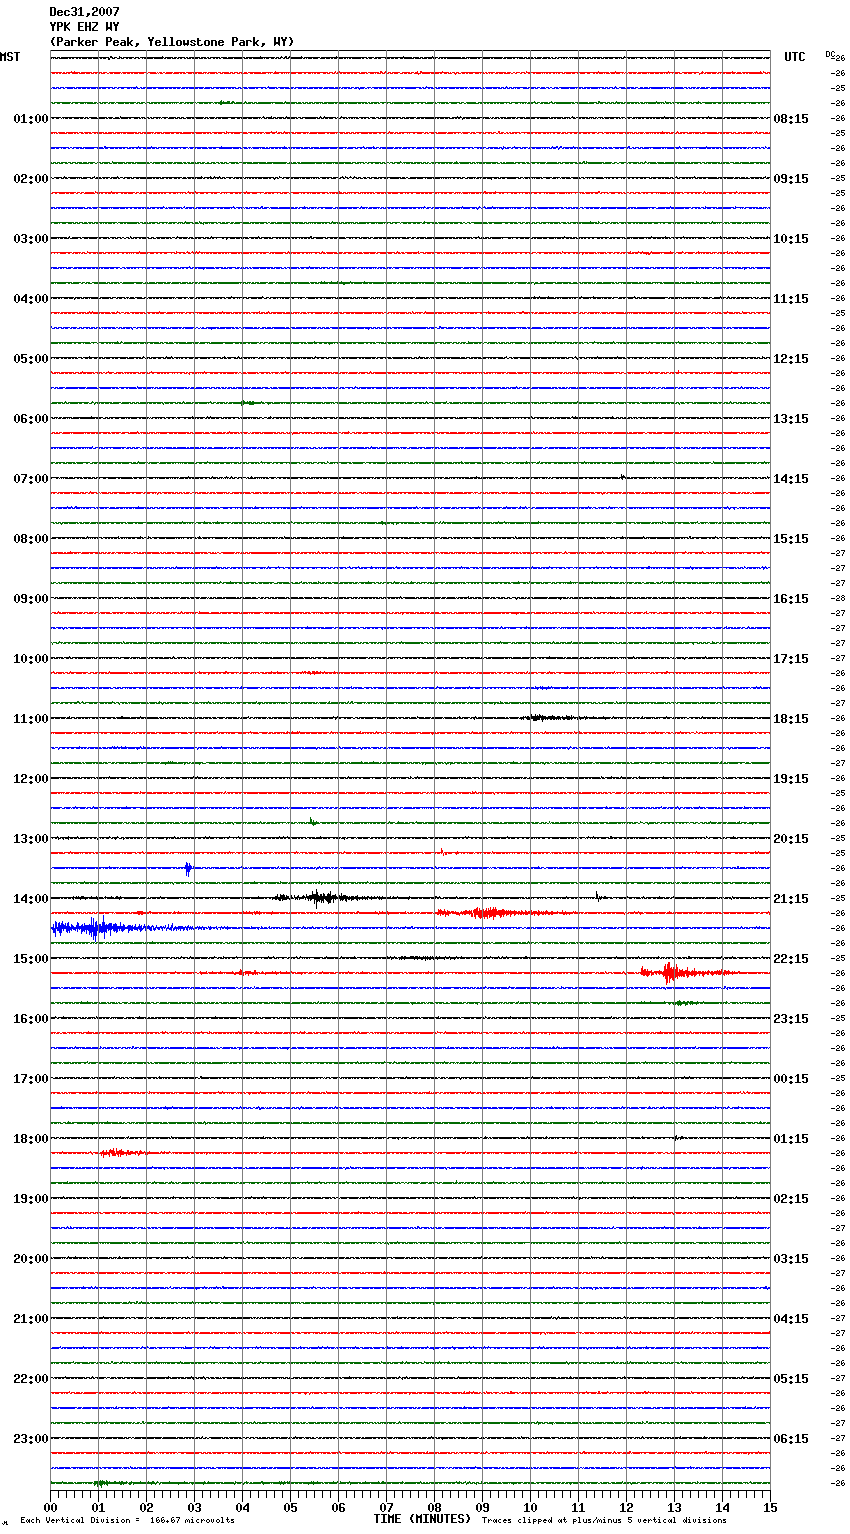The width and height of the screenshot is (850, 1534).
Task: Click the 20:15 UTC time label
Action: [791, 839]
